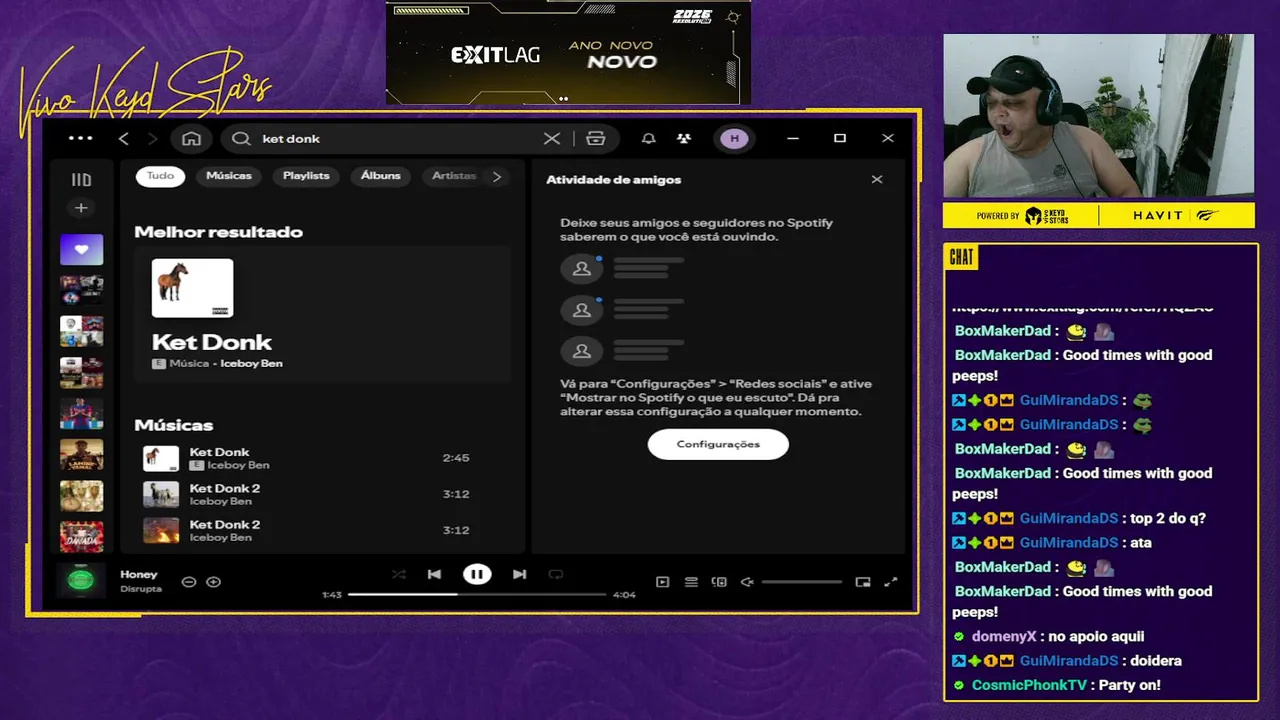Open the Ket Donk best result card
This screenshot has height=720, width=1280.
click(x=322, y=314)
